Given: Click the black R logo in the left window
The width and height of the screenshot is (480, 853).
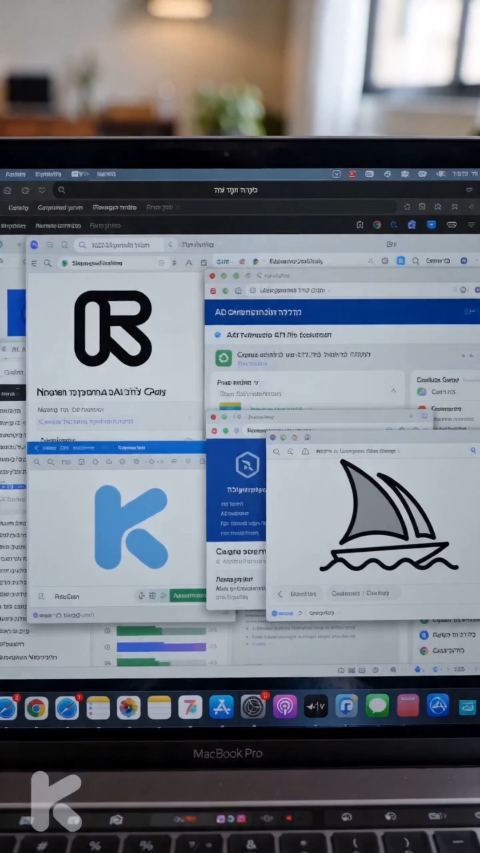Looking at the screenshot, I should [113, 328].
